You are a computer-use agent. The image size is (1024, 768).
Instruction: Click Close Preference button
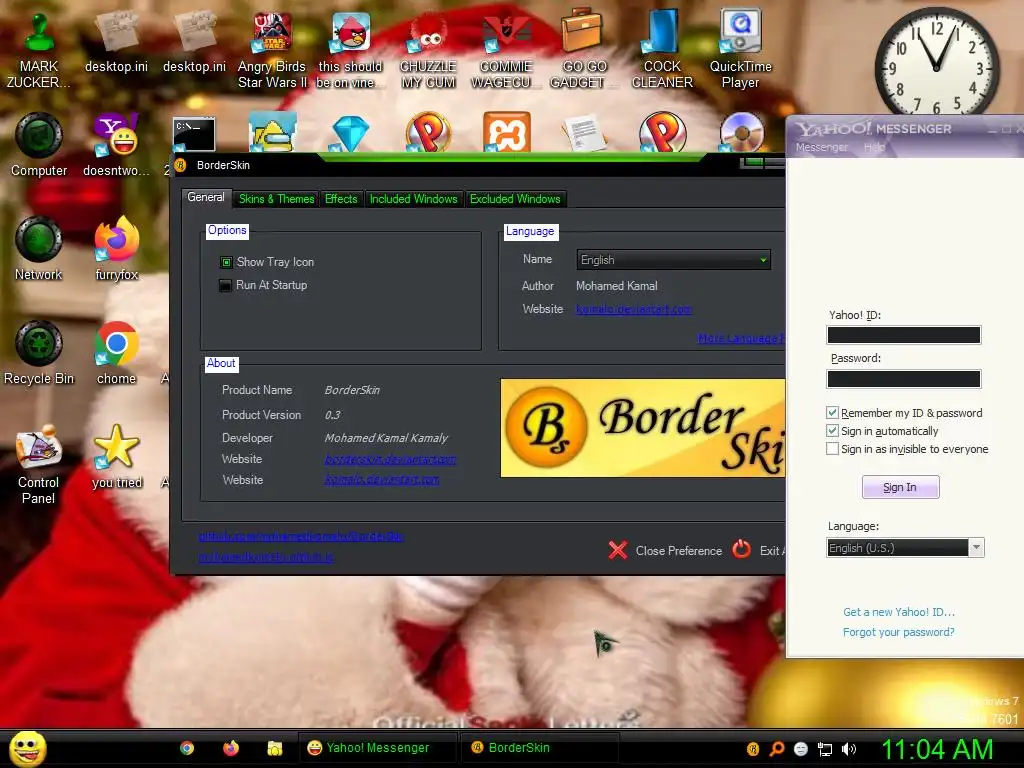click(665, 551)
